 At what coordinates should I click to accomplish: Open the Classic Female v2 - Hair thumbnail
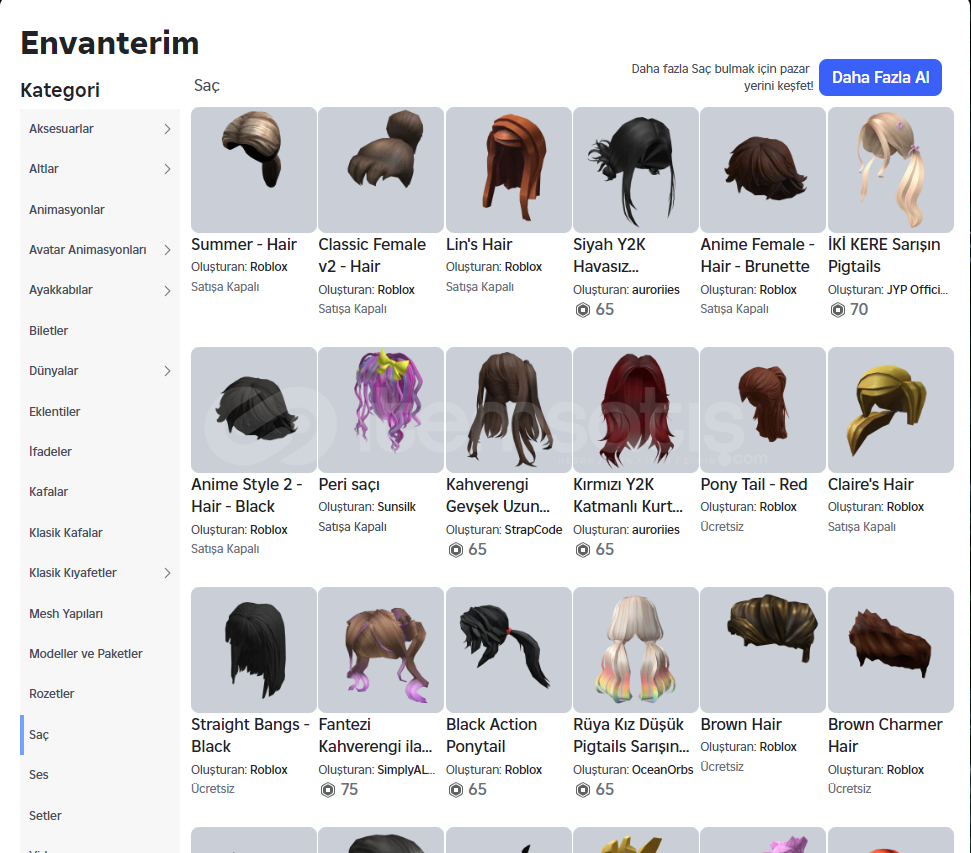point(381,170)
